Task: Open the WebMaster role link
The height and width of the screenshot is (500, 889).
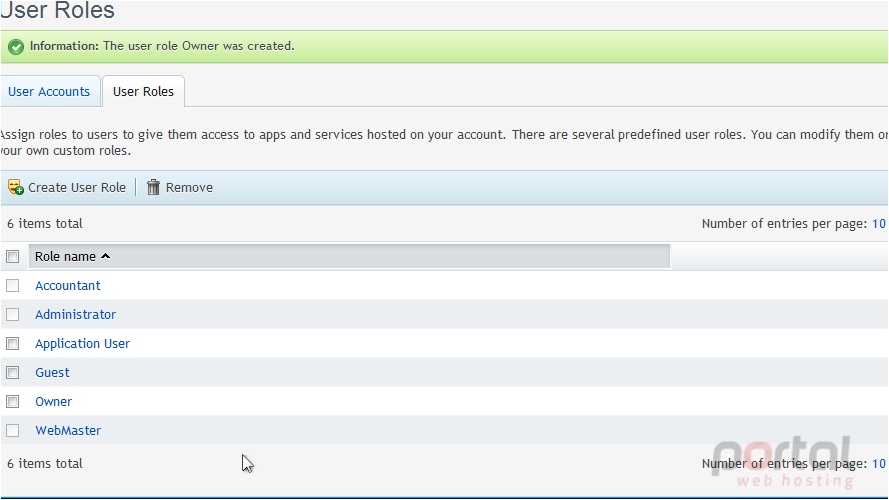Action: 68,430
